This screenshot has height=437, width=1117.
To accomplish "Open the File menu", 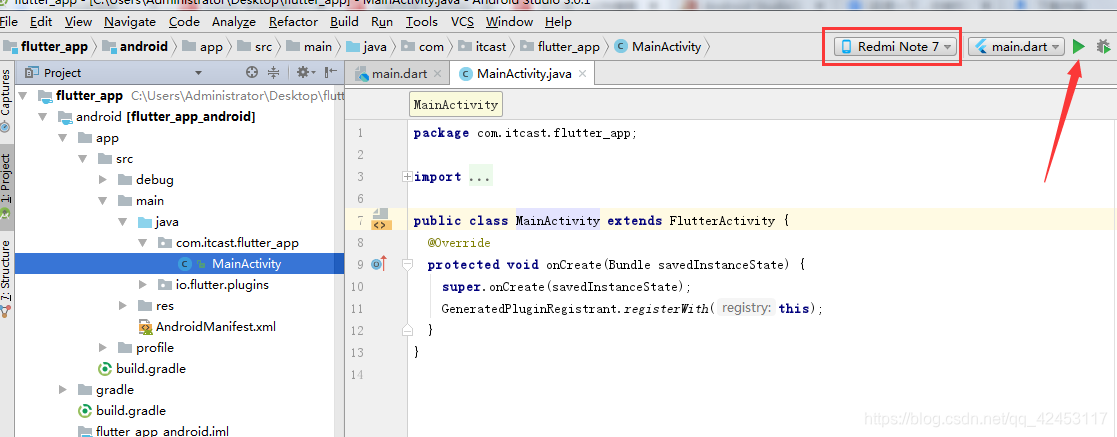I will tap(9, 22).
